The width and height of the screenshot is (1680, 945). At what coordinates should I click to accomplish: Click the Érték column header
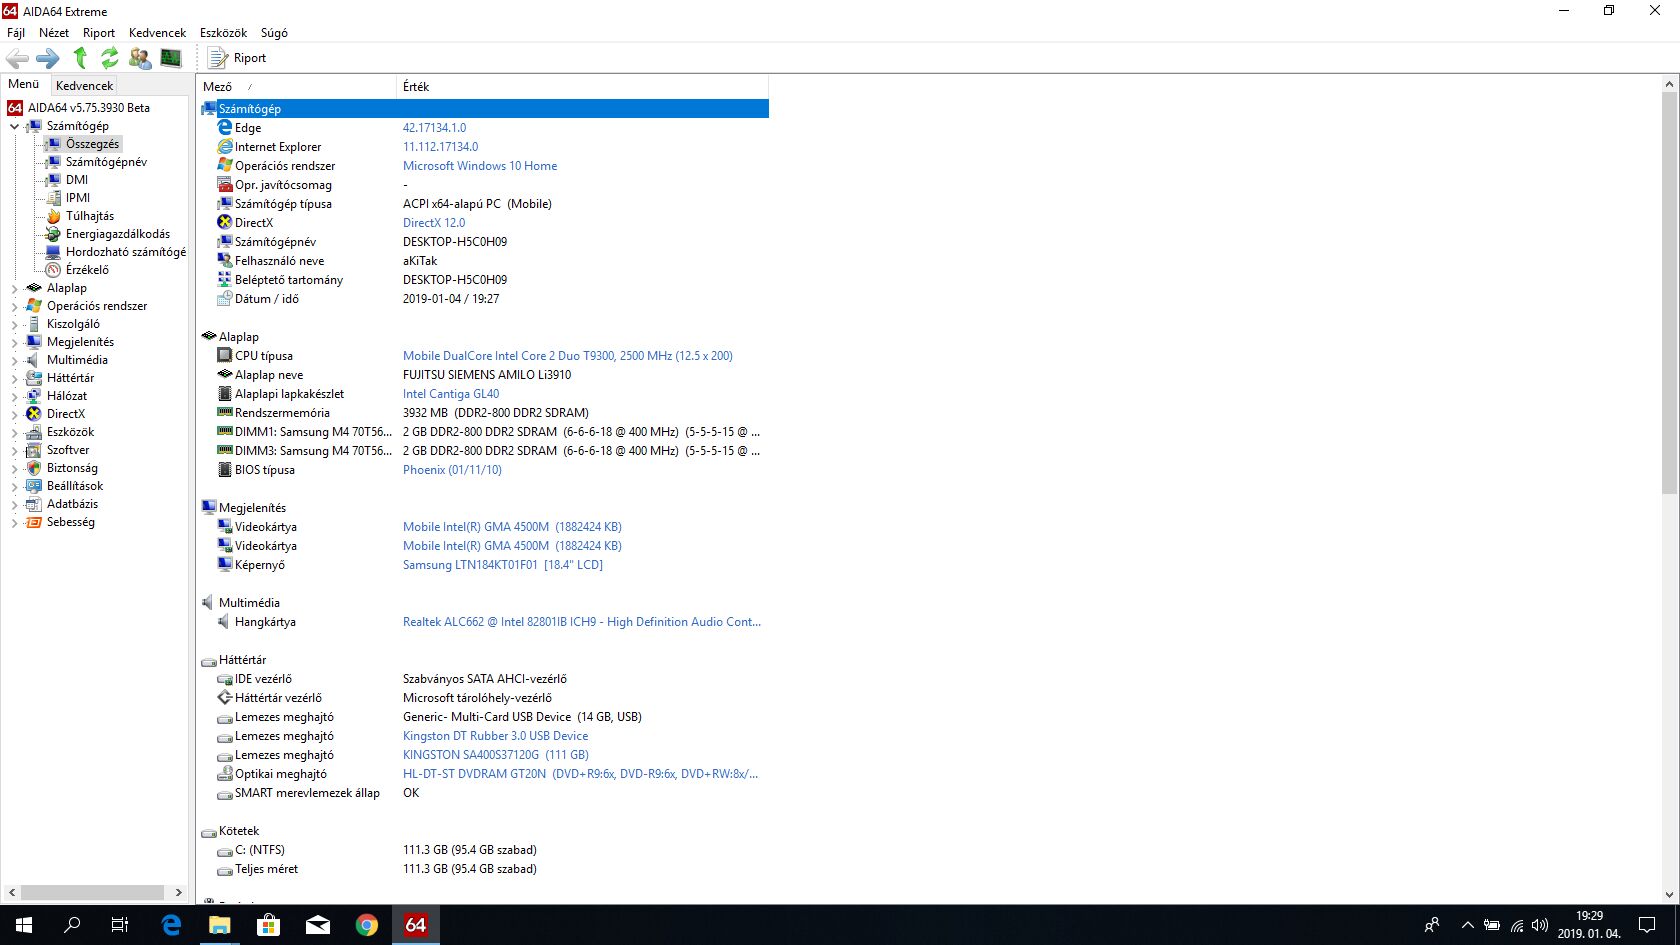(x=583, y=87)
